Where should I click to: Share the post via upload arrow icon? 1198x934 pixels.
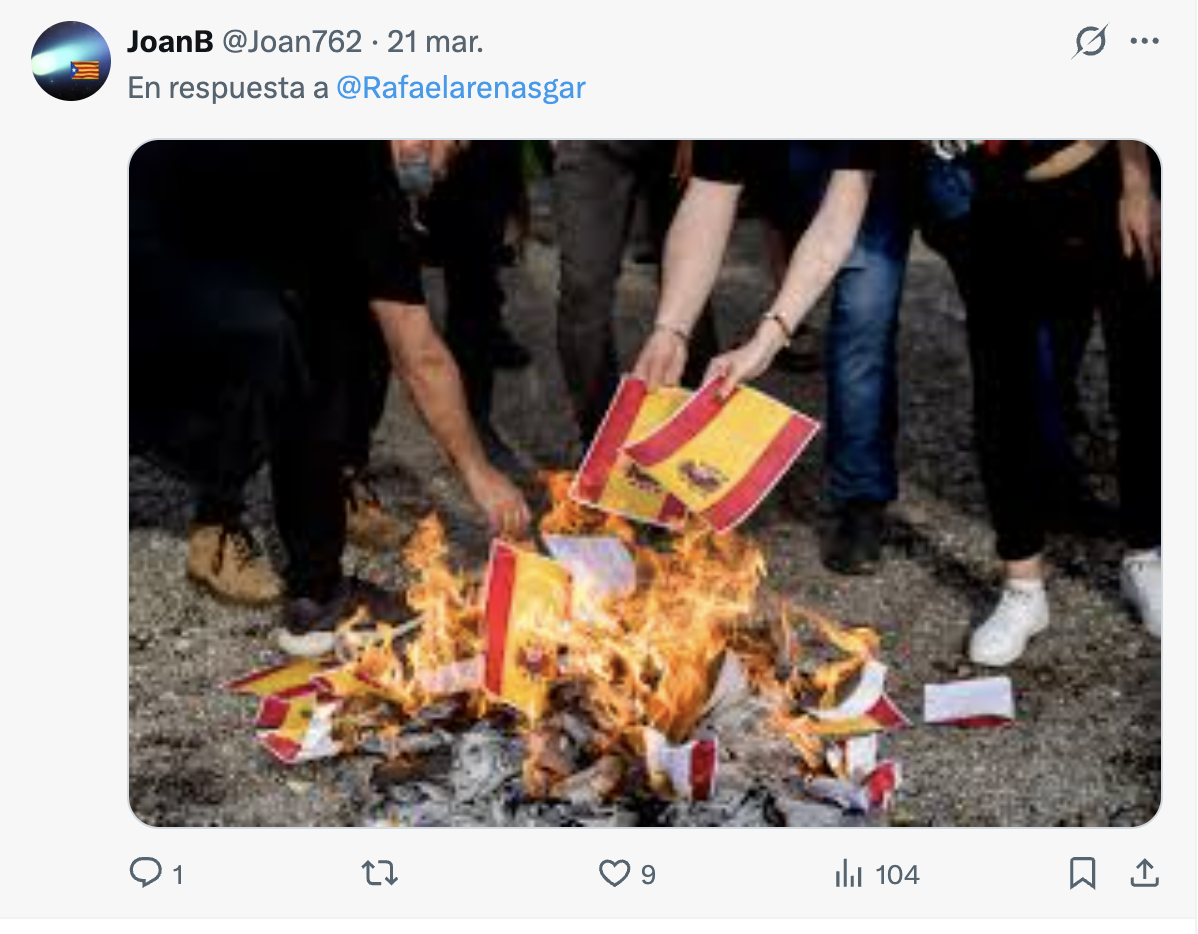coord(1145,872)
